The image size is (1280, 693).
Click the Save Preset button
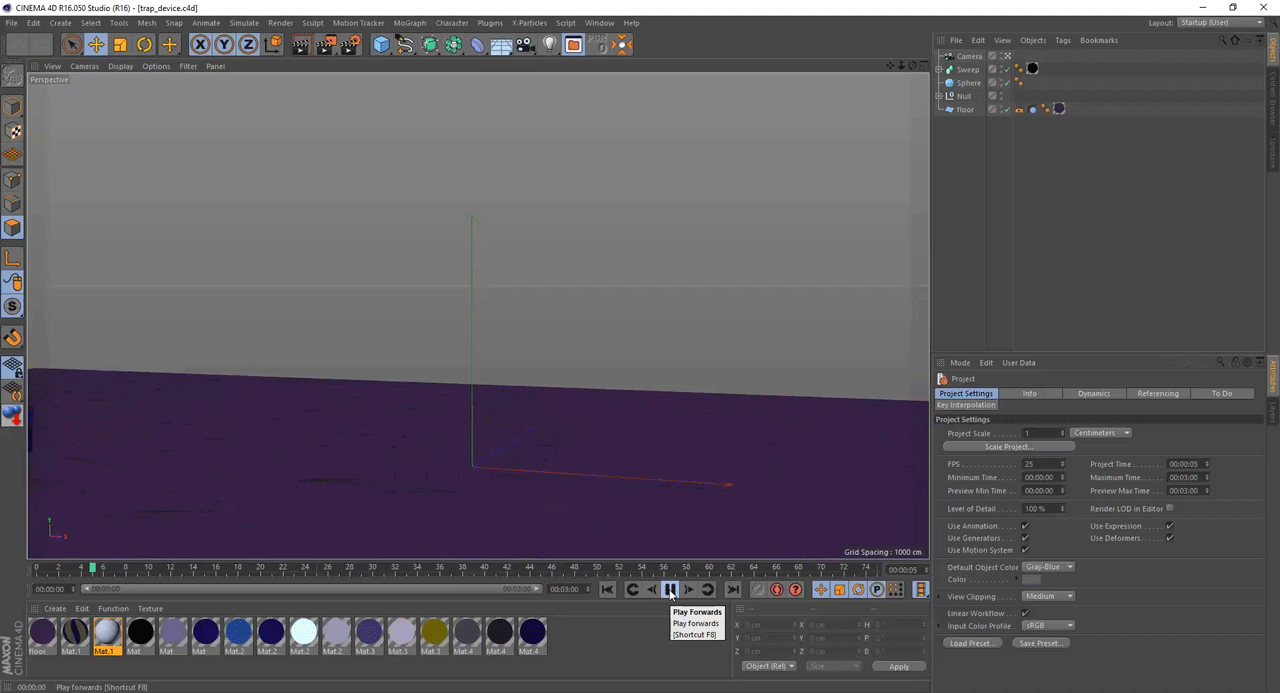click(x=1040, y=643)
